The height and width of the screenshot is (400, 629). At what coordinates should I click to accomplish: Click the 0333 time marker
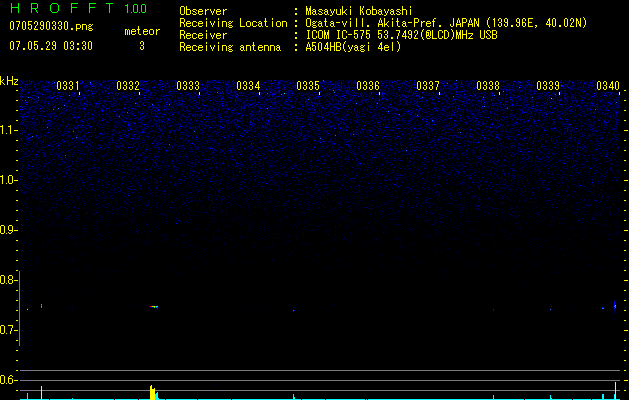pos(188,86)
